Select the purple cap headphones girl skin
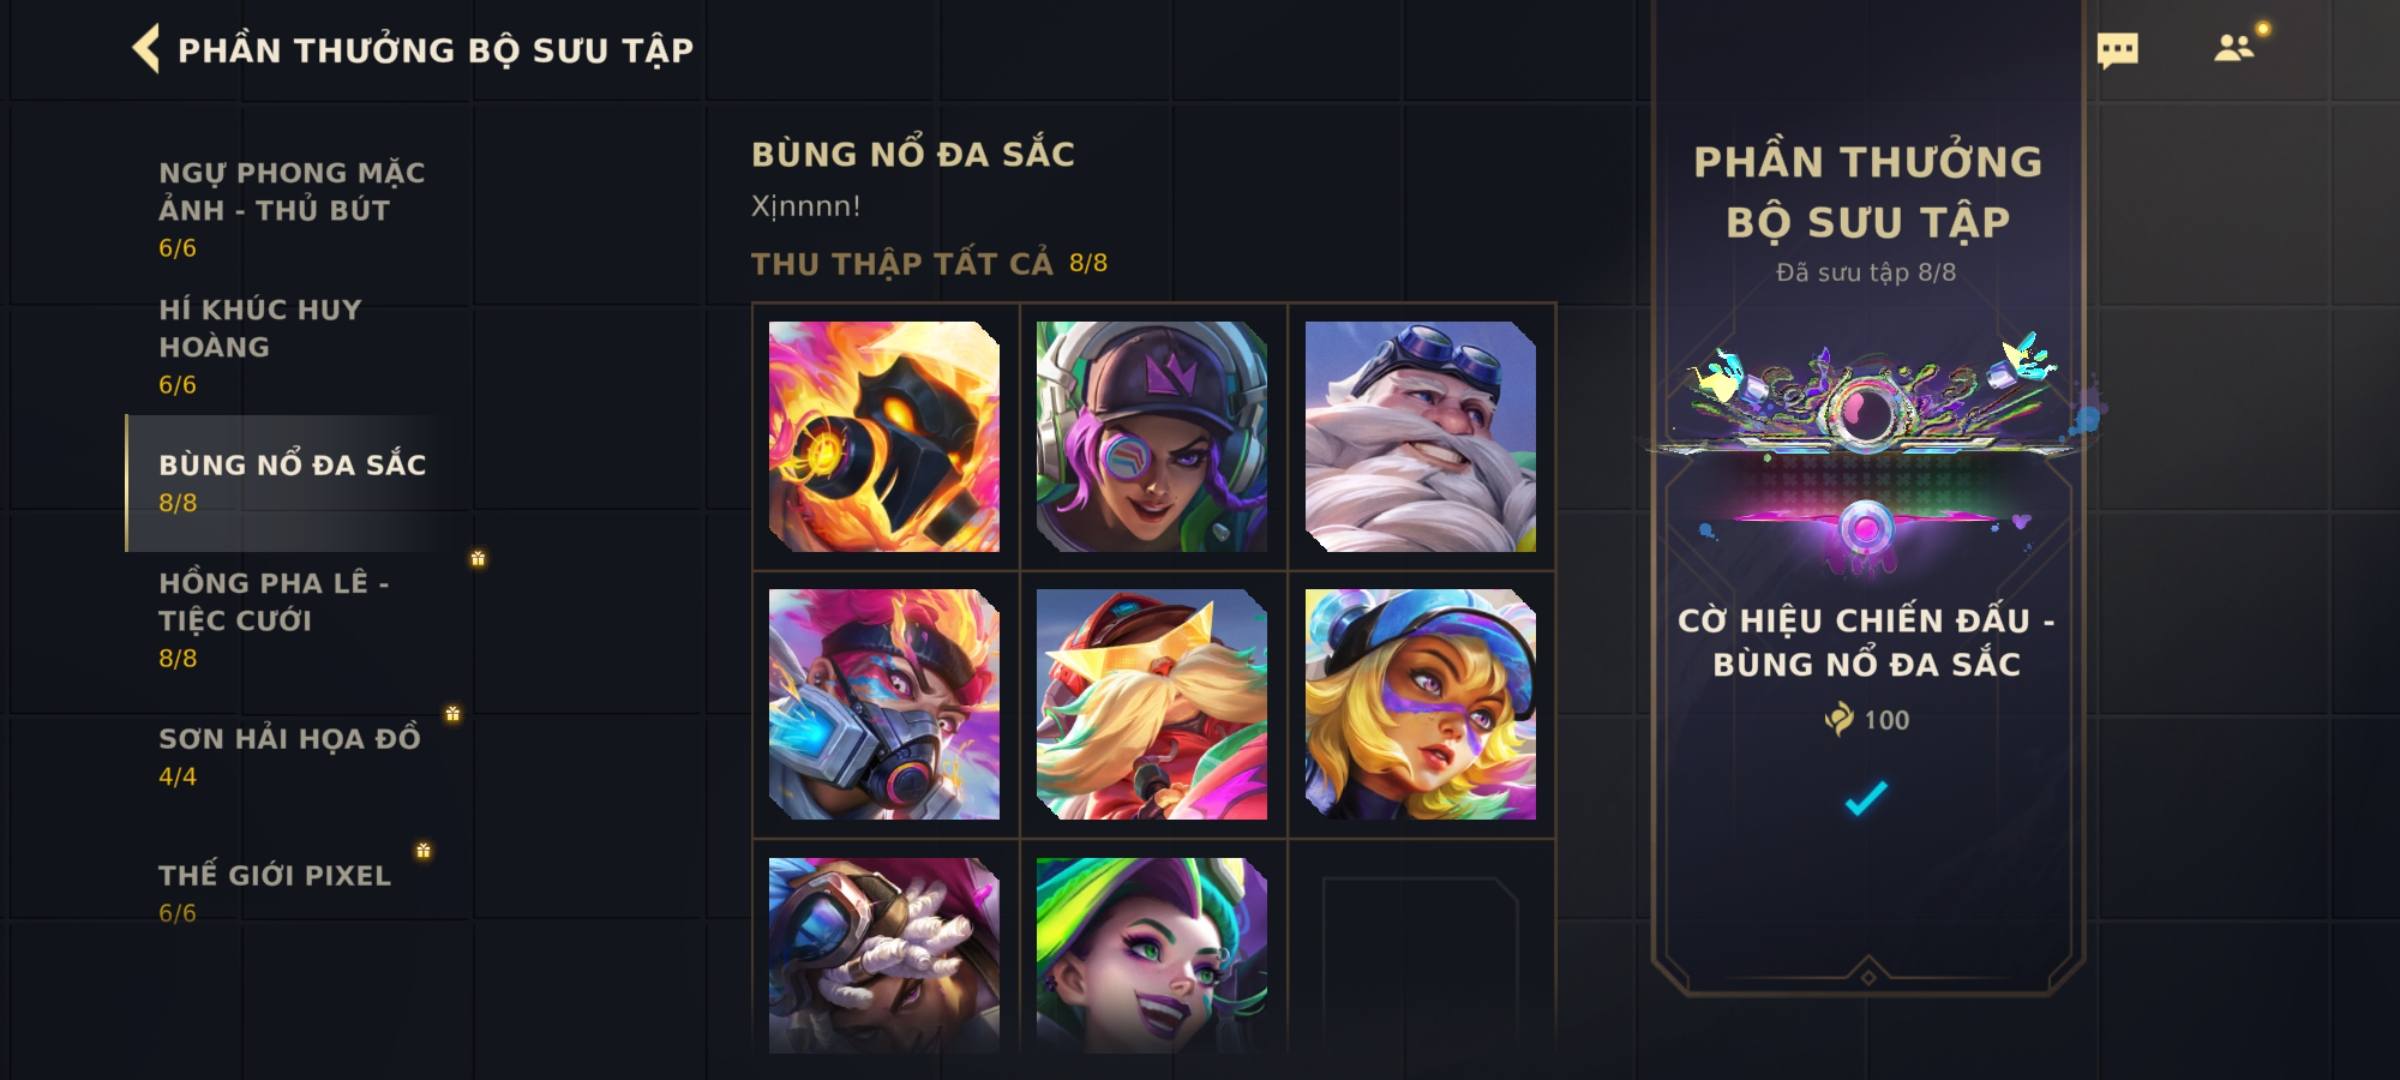This screenshot has width=2400, height=1080. [1152, 436]
